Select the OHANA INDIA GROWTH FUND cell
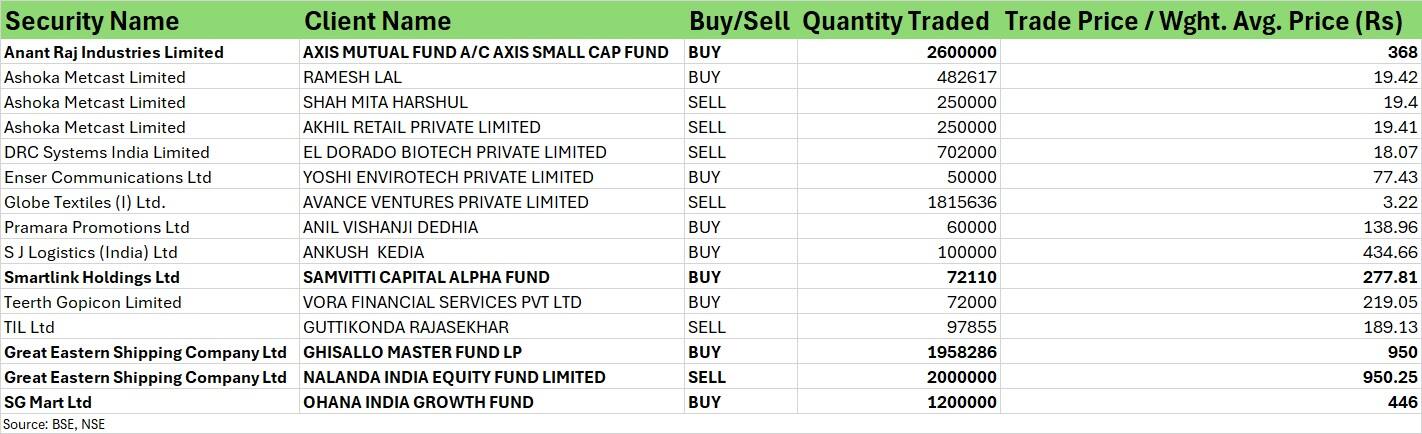The height and width of the screenshot is (434, 1422). 418,402
